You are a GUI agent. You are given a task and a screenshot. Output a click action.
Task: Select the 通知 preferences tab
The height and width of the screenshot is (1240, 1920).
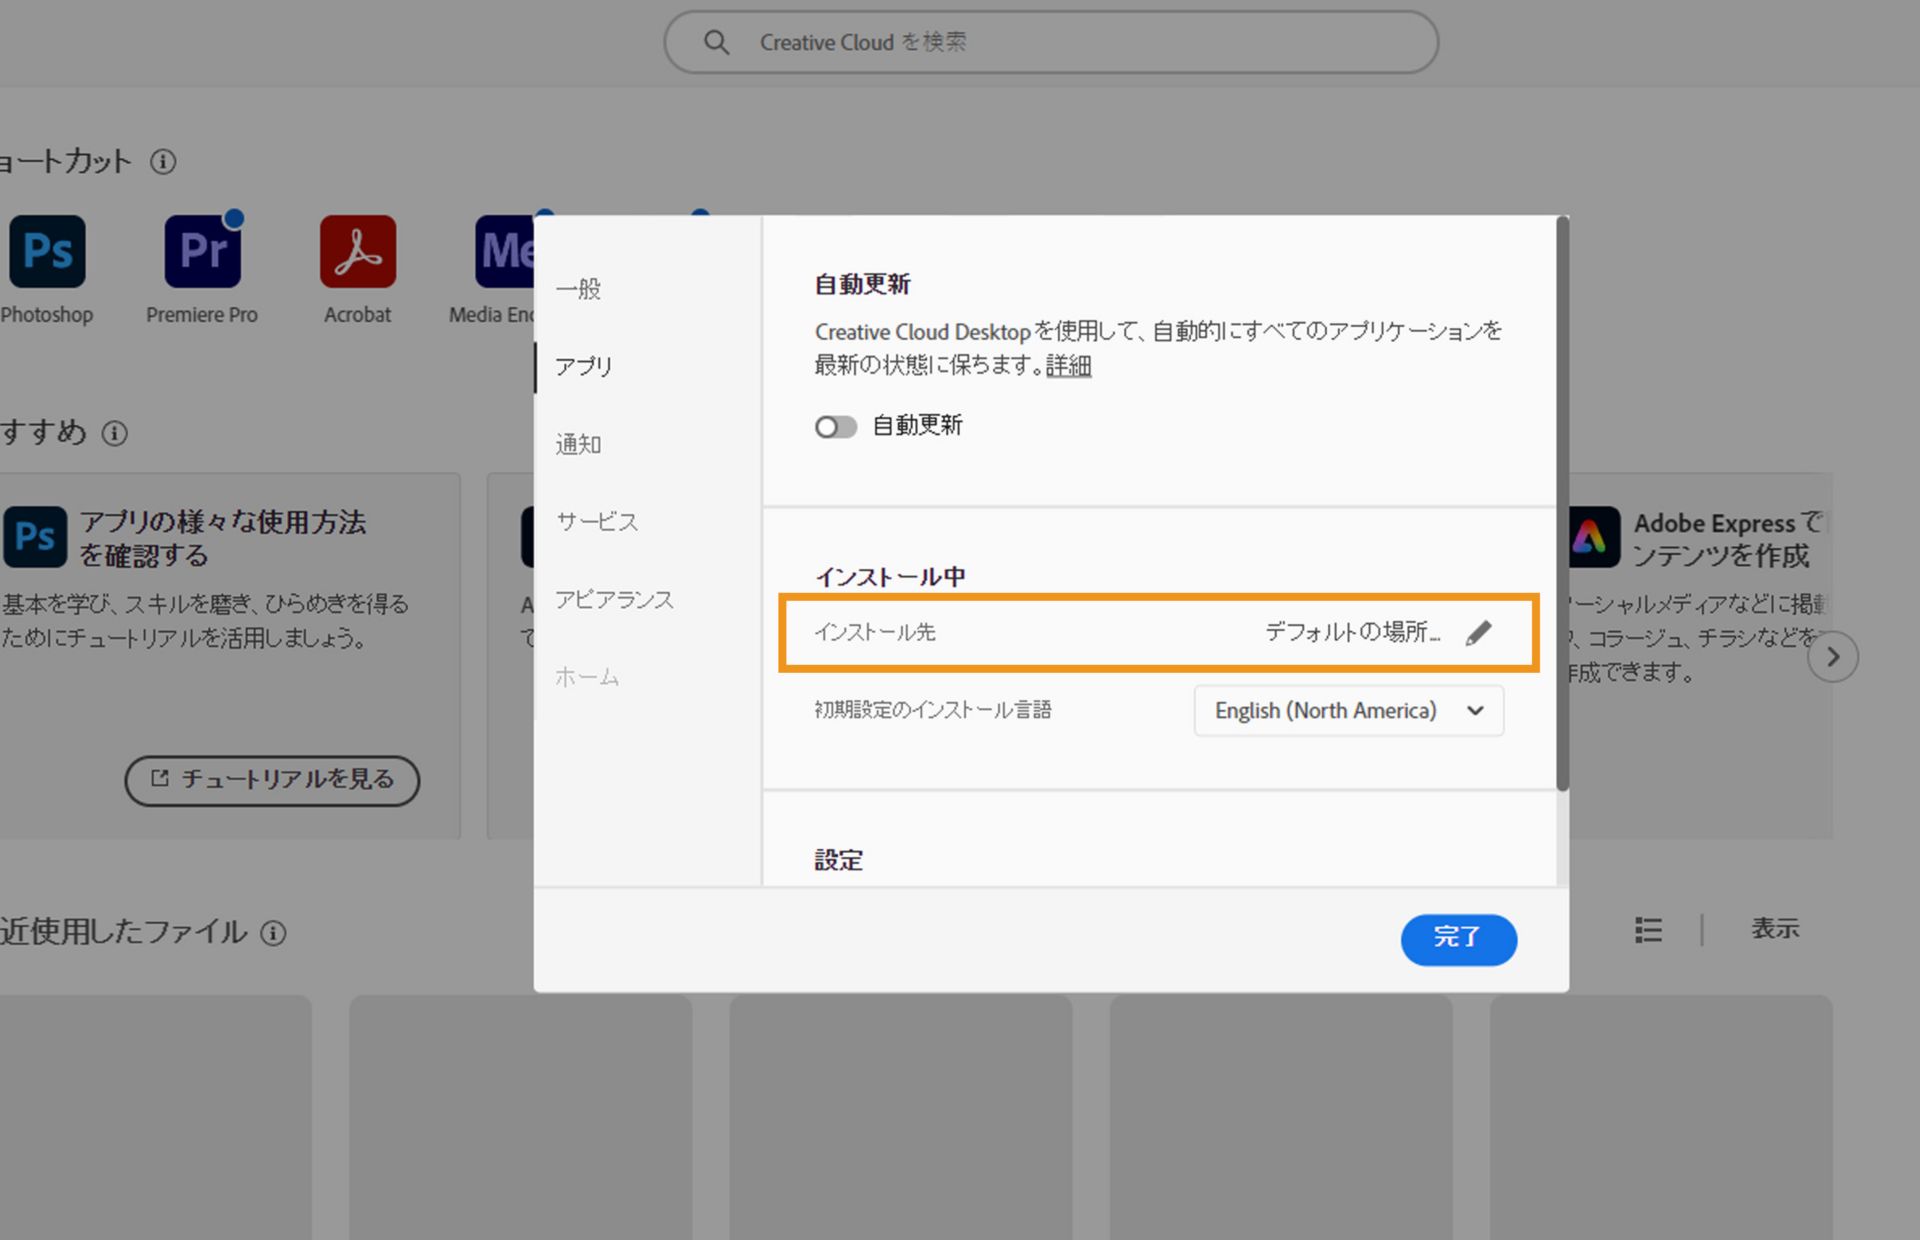coord(579,445)
